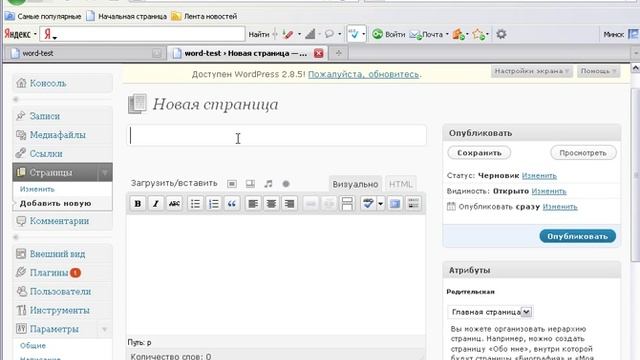Click the add image media icon
Image resolution: width=640 pixels, height=360 pixels.
coord(232,184)
